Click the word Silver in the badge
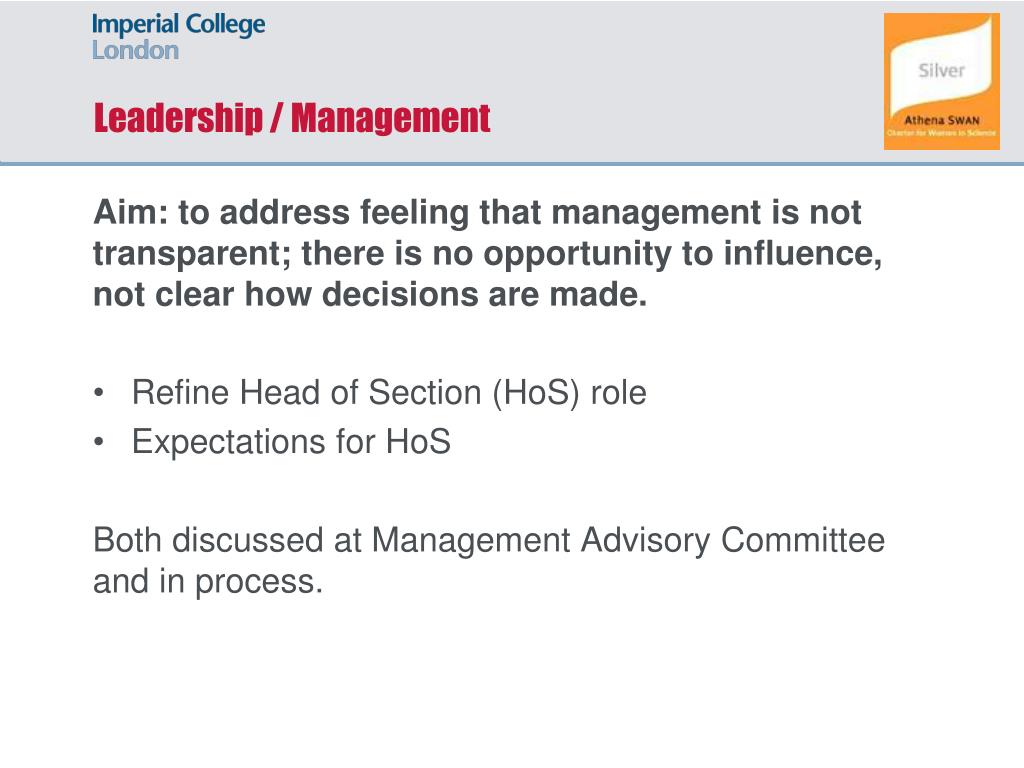Image resolution: width=1024 pixels, height=768 pixels. pos(941,71)
